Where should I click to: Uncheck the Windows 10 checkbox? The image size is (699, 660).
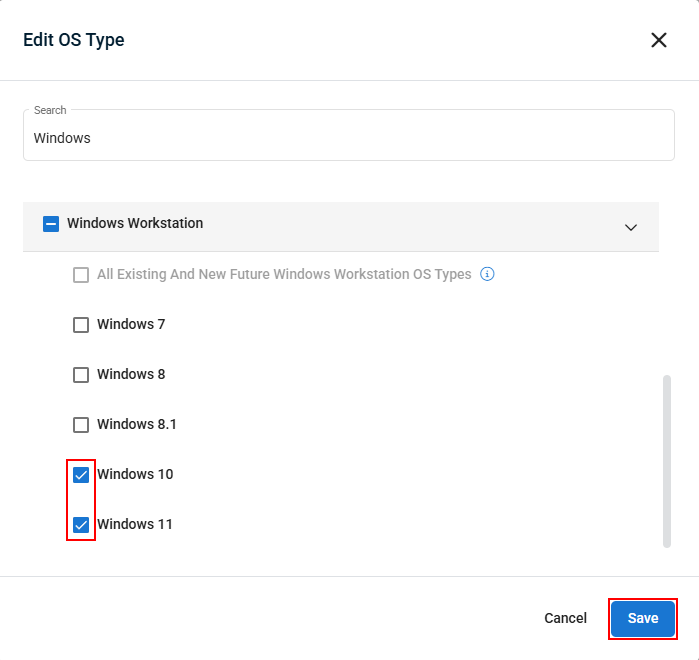tap(81, 475)
